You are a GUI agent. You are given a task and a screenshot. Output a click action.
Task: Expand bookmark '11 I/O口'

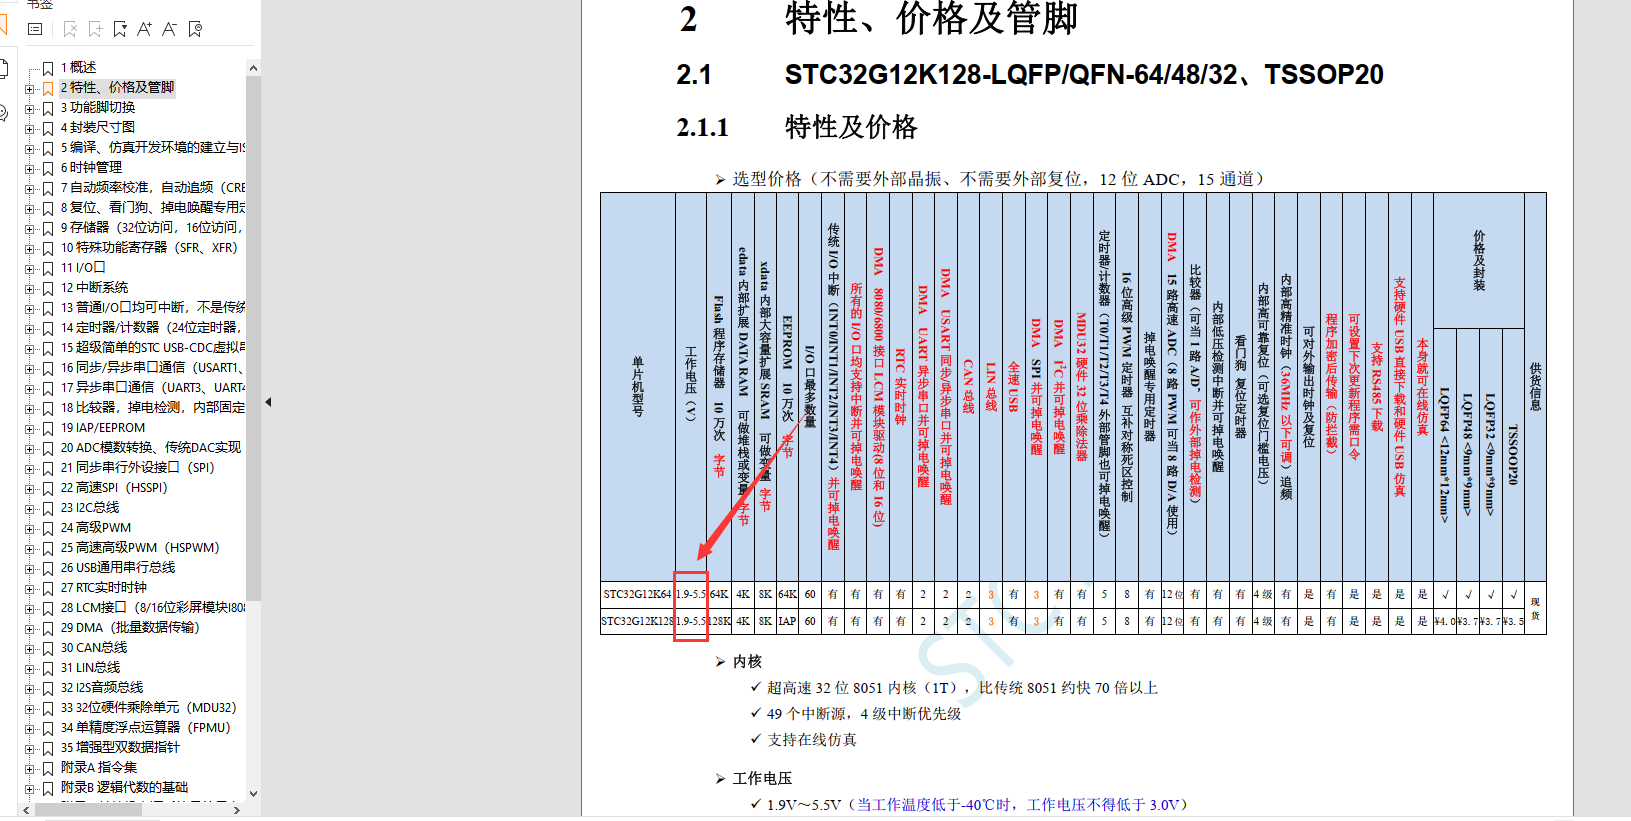pos(29,268)
